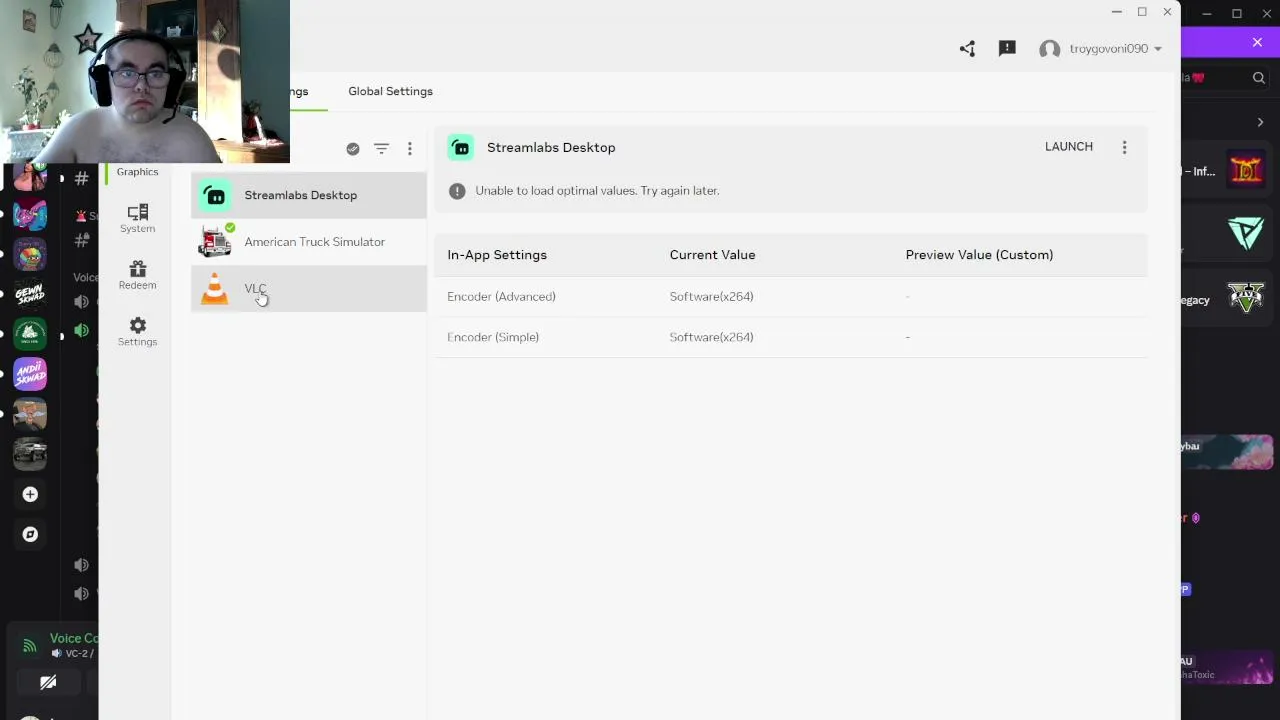The image size is (1280, 720).
Task: Open System section in NVIDIA sidebar
Action: [x=137, y=219]
